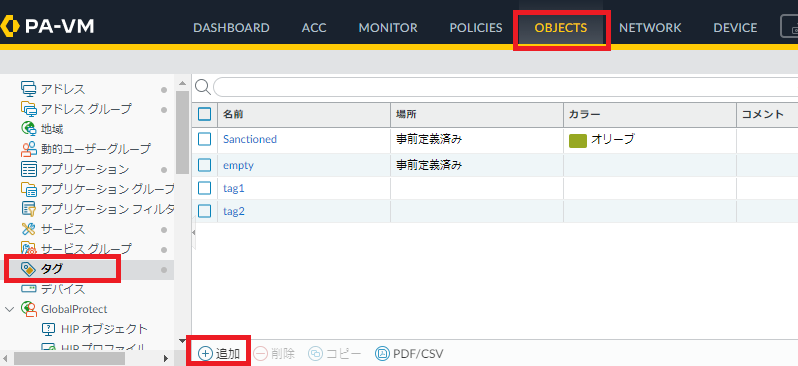Image resolution: width=798 pixels, height=366 pixels.
Task: Open the tag1 link
Action: click(x=234, y=188)
